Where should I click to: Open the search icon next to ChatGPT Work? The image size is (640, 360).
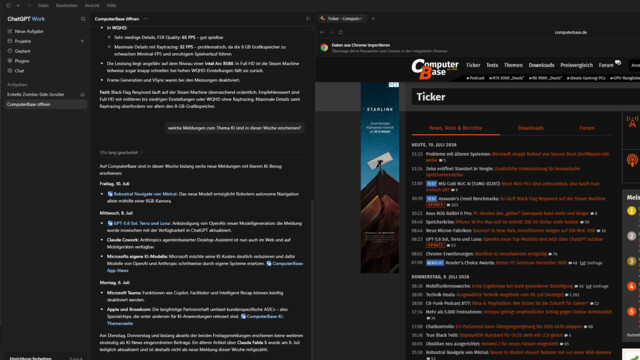pos(83,19)
